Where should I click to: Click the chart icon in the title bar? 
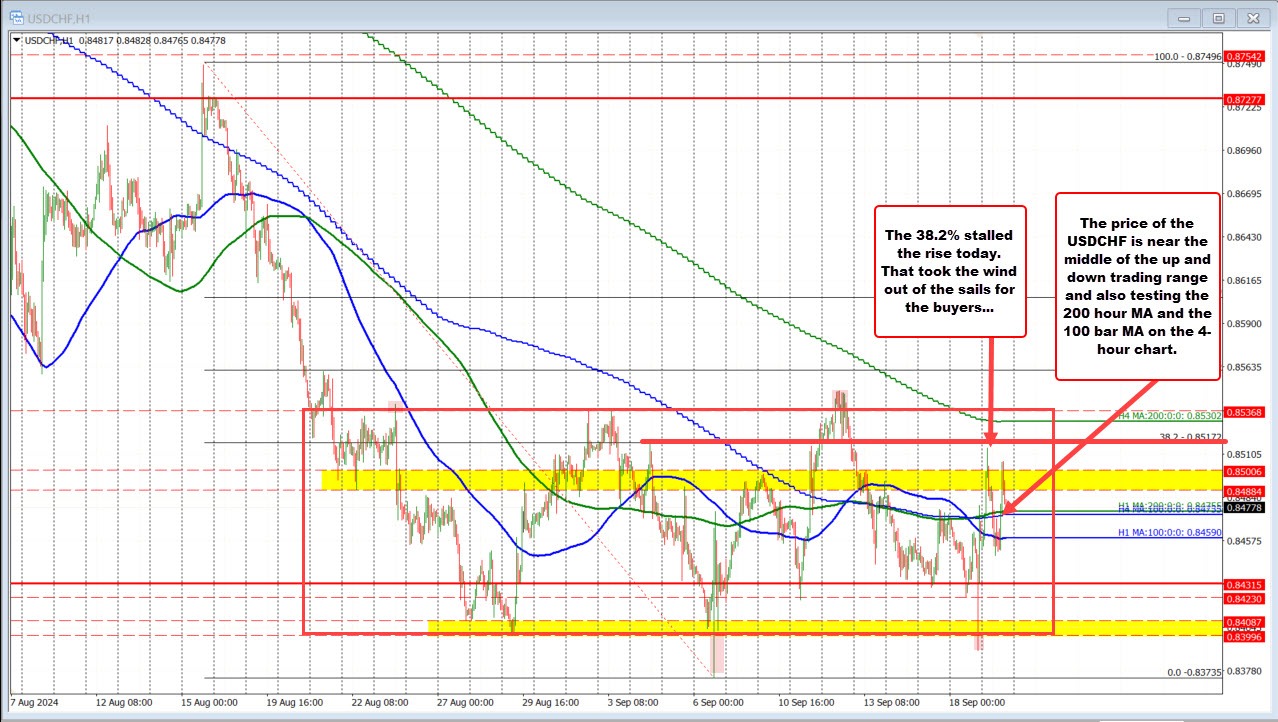point(12,17)
